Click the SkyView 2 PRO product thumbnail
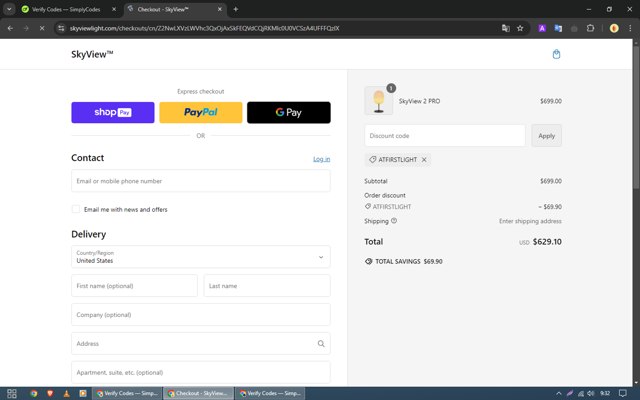This screenshot has height=400, width=640. click(379, 100)
